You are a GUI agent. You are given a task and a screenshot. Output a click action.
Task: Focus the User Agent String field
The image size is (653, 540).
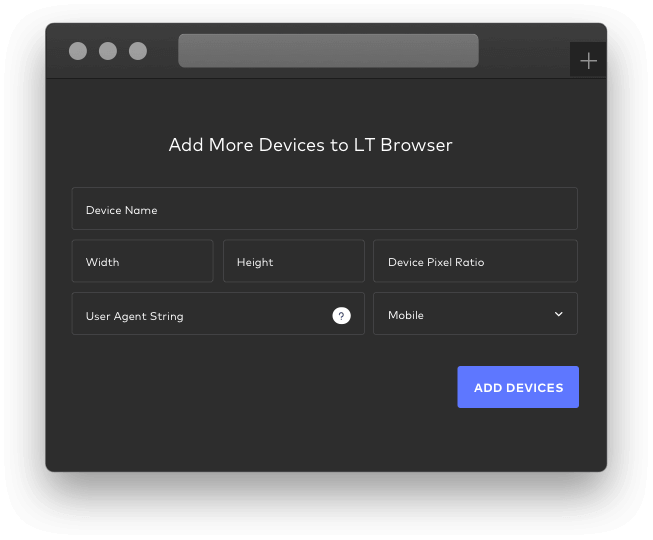point(218,314)
